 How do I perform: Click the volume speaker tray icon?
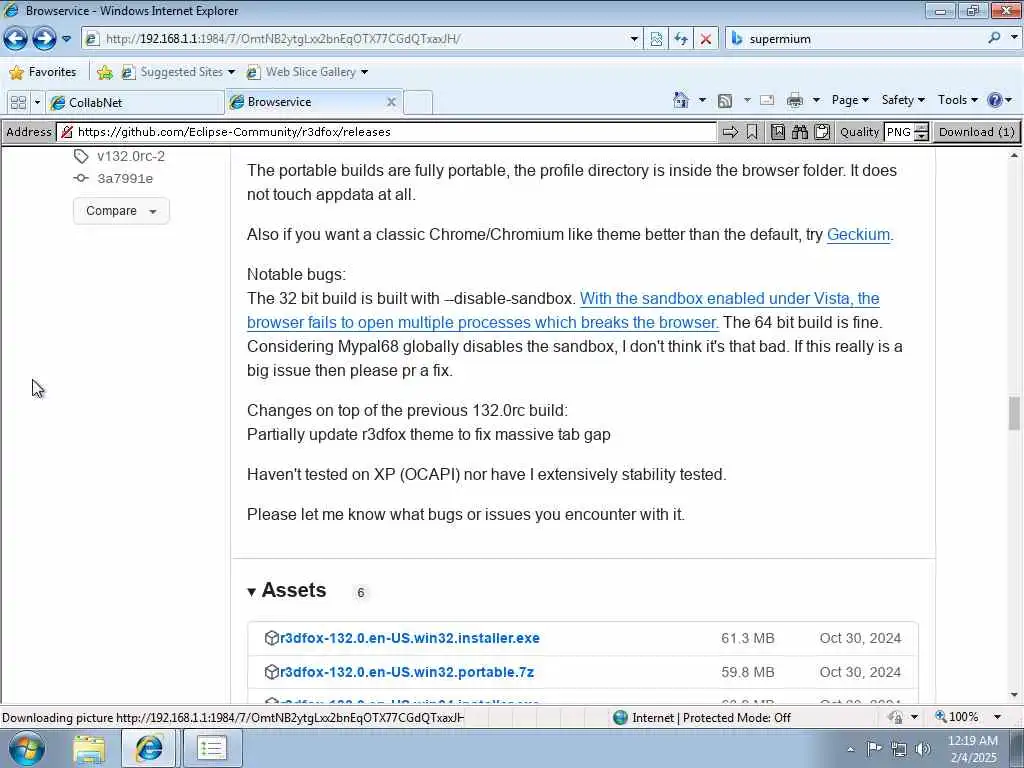point(923,748)
